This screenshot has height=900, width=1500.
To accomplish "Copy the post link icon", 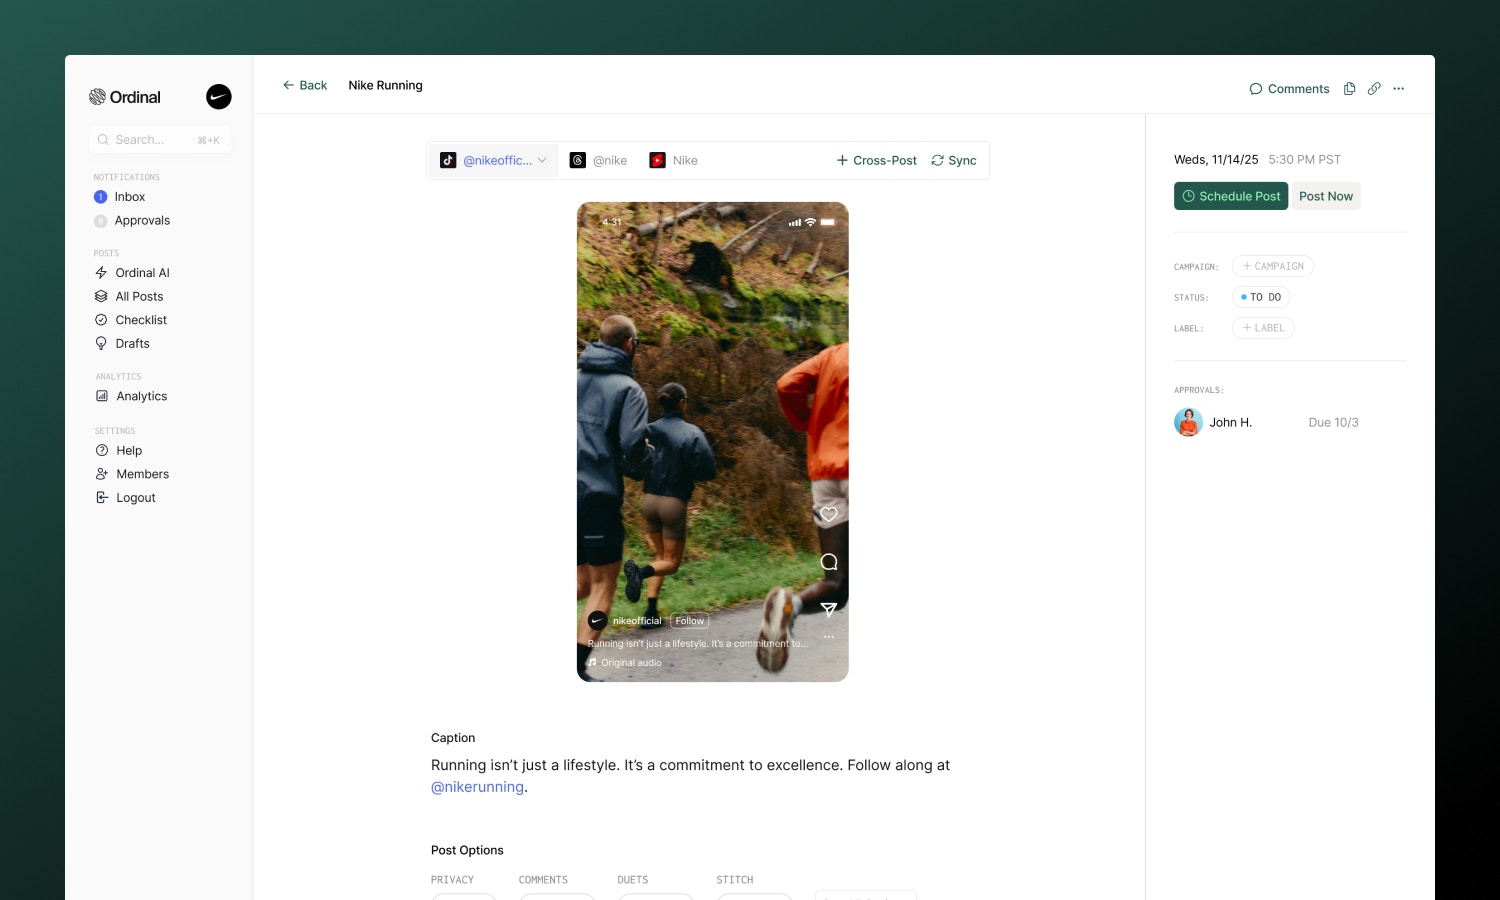I will (1374, 89).
